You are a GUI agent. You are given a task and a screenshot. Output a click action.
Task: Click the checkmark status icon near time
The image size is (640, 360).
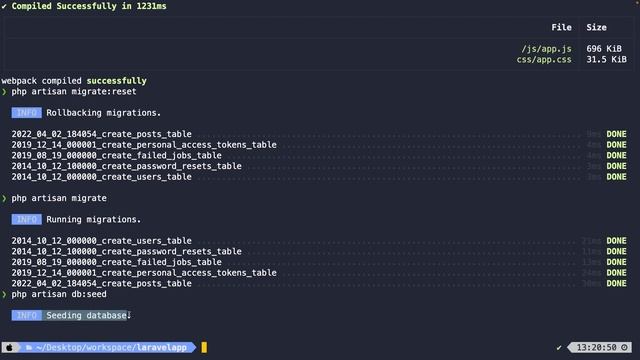point(559,348)
